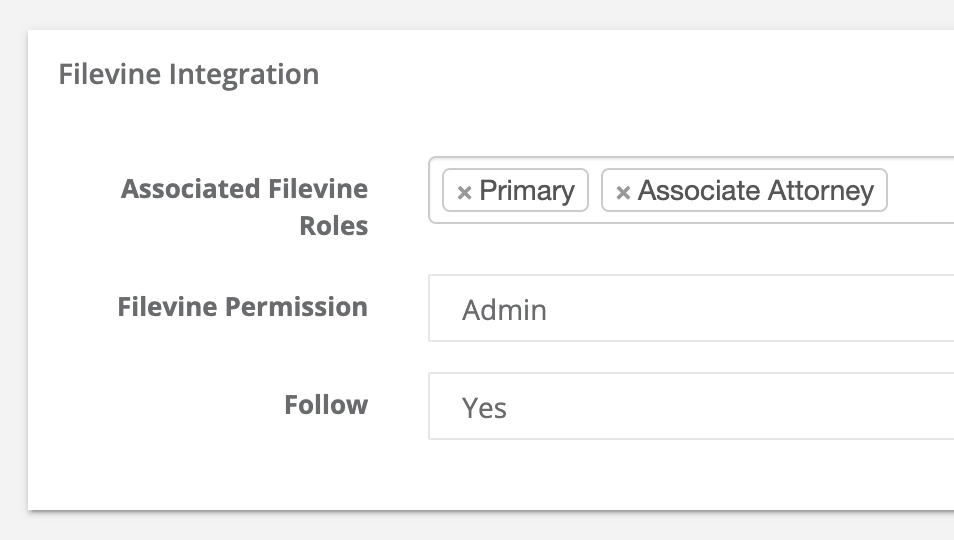
Task: Remove the Associate Attorney role tag
Action: pyautogui.click(x=622, y=193)
